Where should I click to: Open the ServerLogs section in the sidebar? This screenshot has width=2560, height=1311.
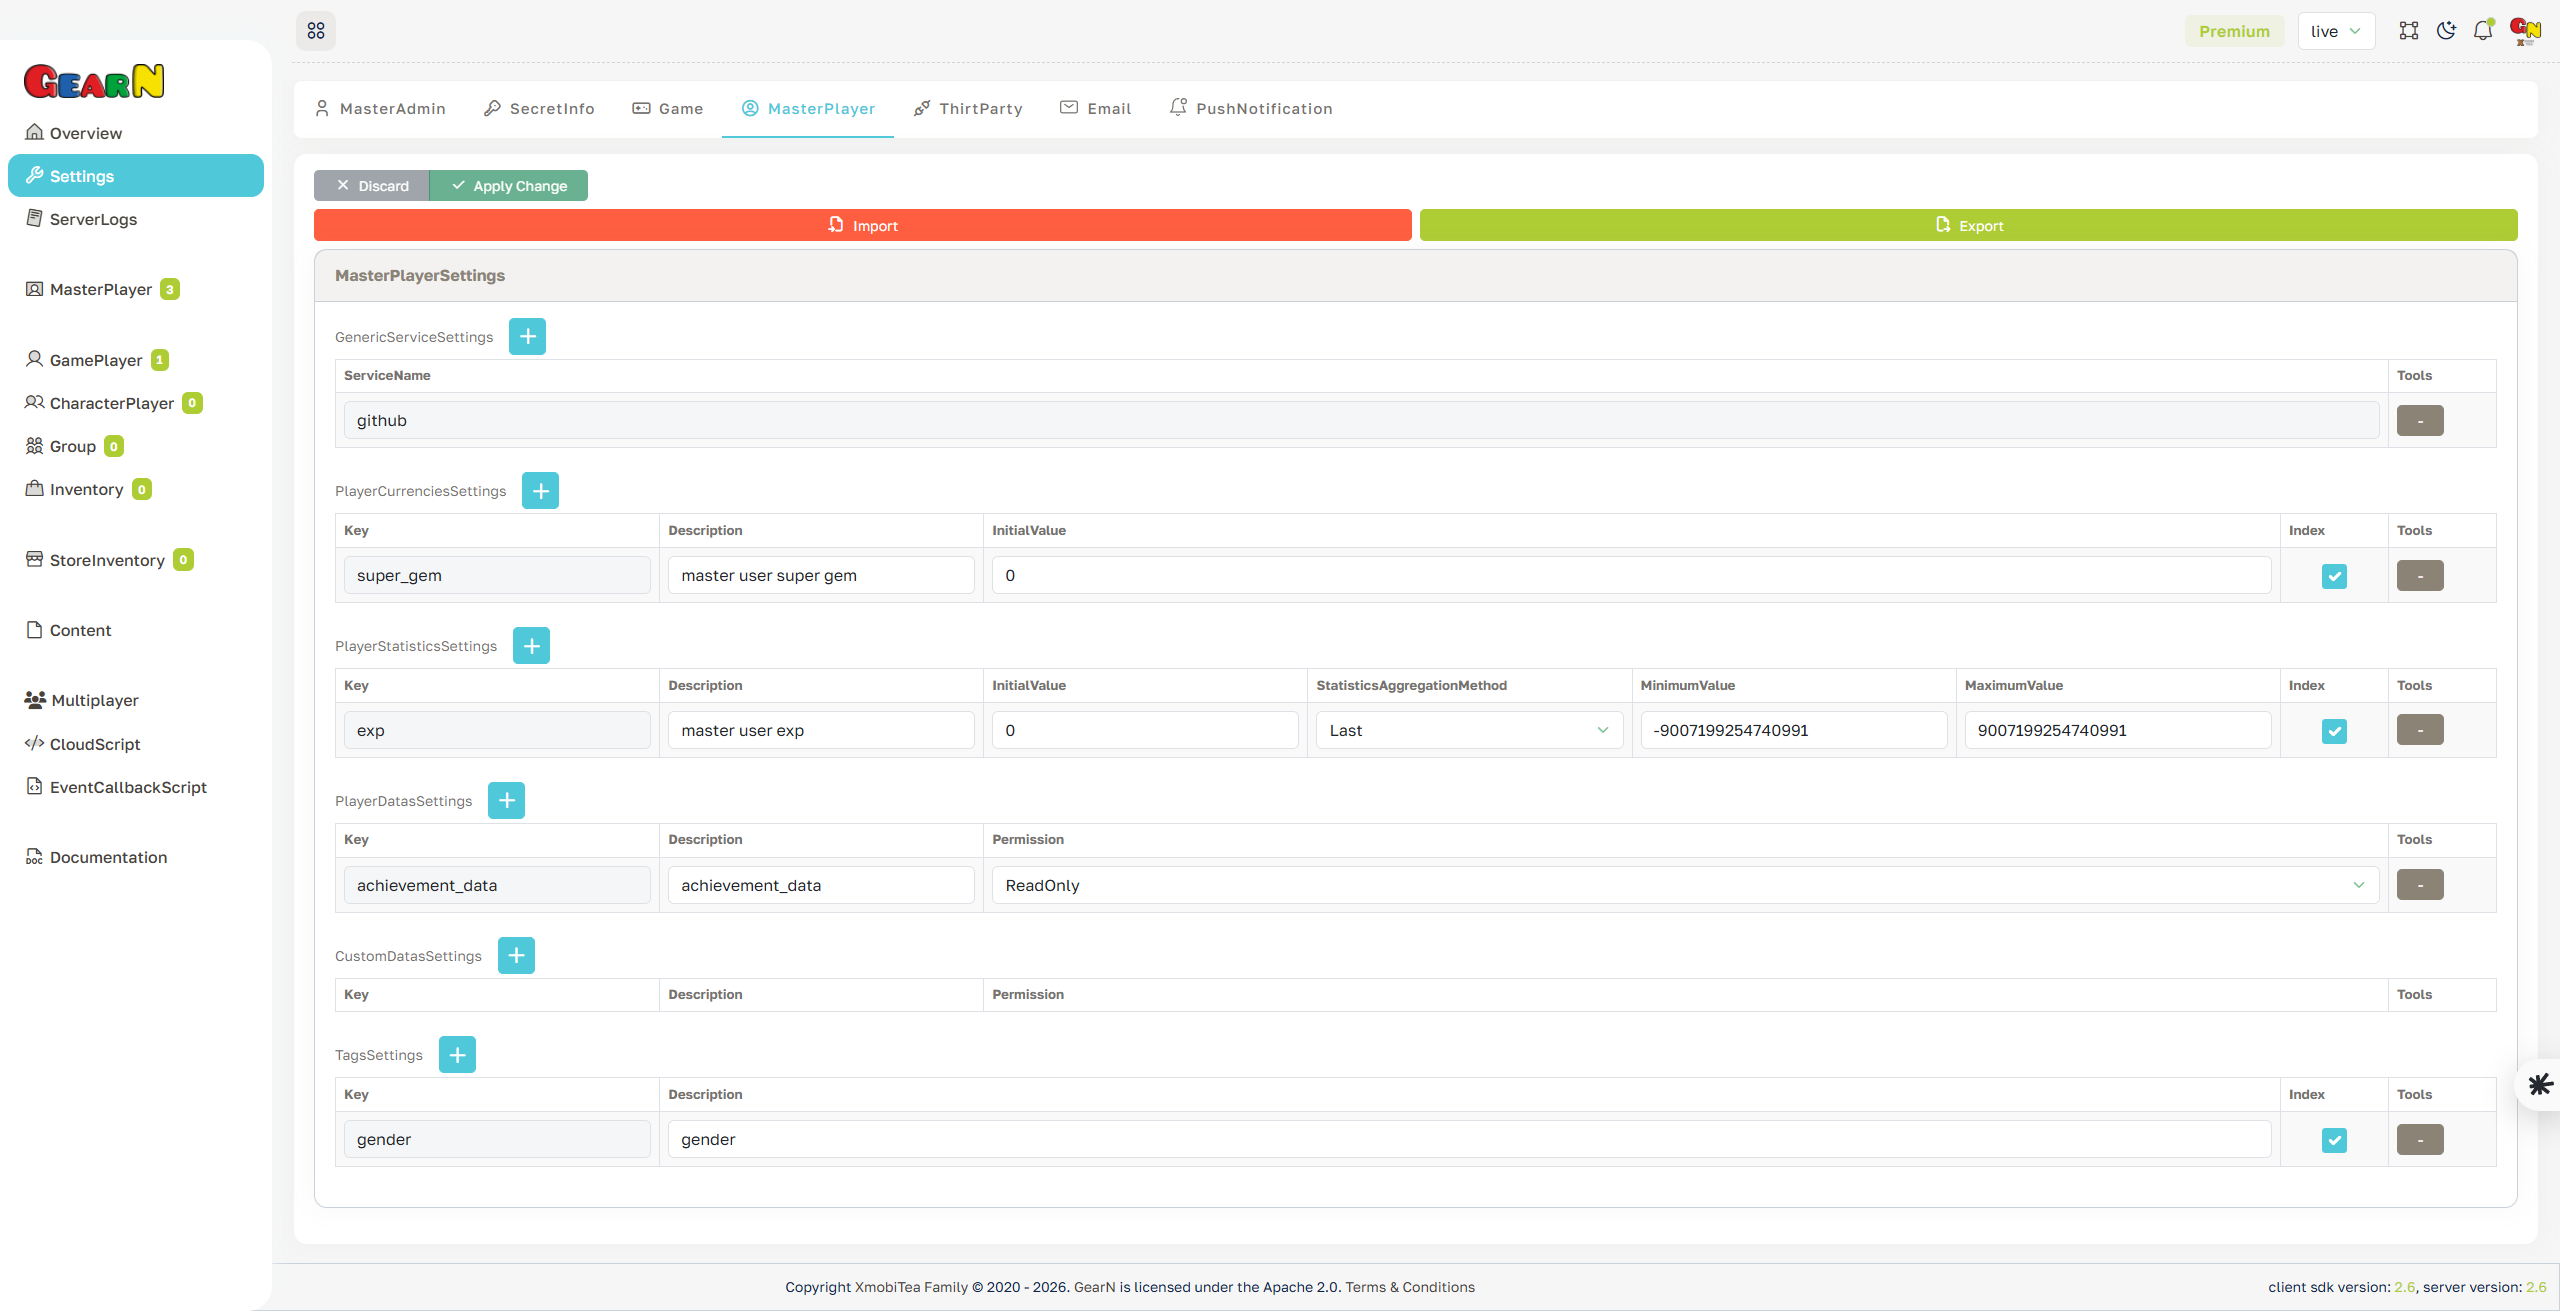[92, 219]
